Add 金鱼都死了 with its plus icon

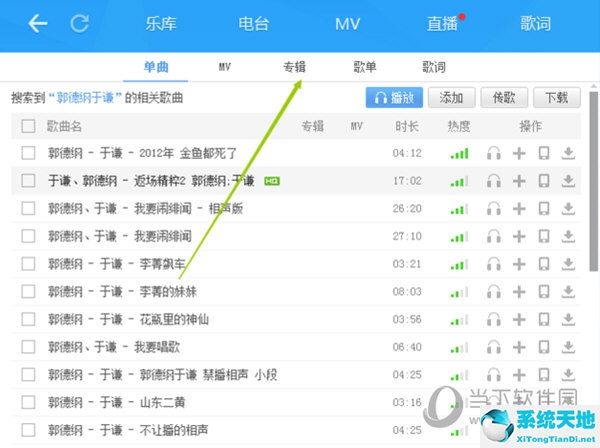click(519, 153)
